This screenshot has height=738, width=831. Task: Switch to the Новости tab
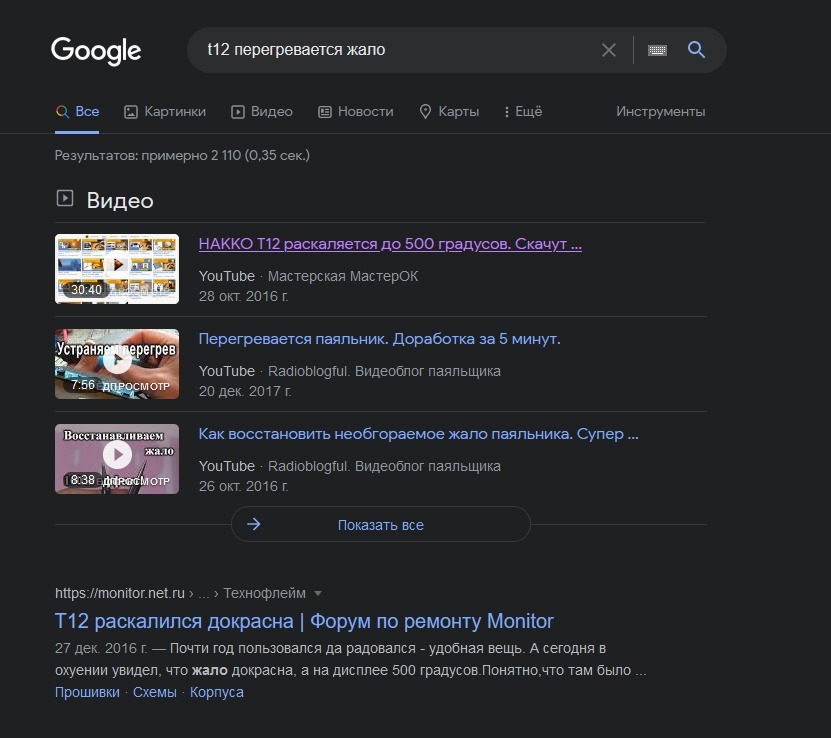(x=356, y=111)
